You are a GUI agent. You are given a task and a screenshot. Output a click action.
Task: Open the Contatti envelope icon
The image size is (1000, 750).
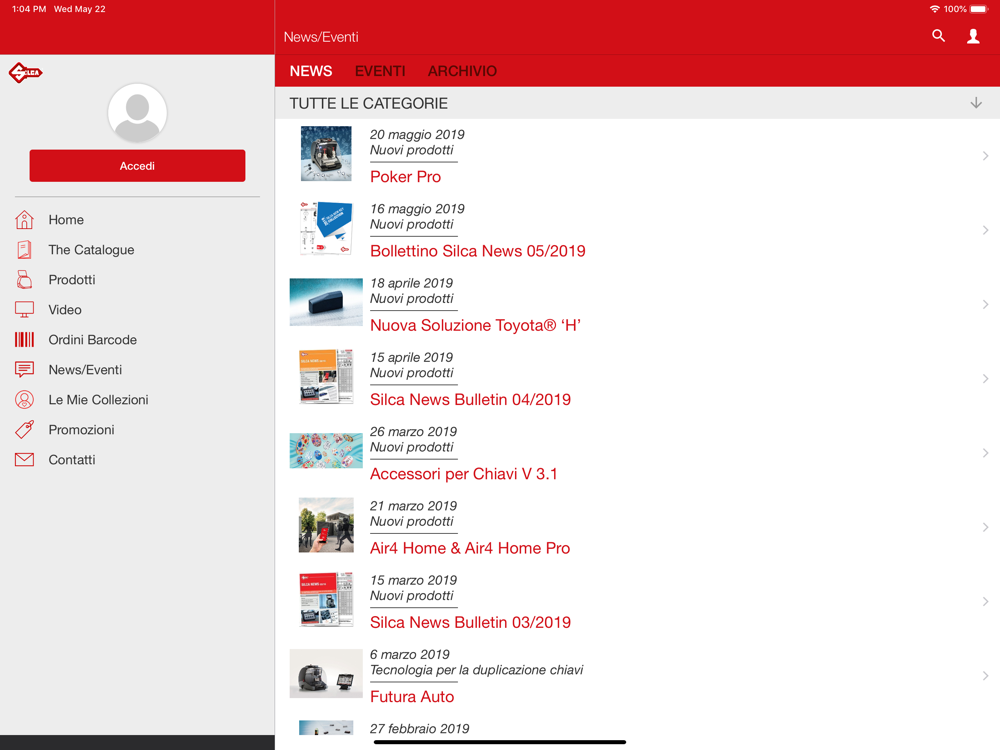click(25, 460)
